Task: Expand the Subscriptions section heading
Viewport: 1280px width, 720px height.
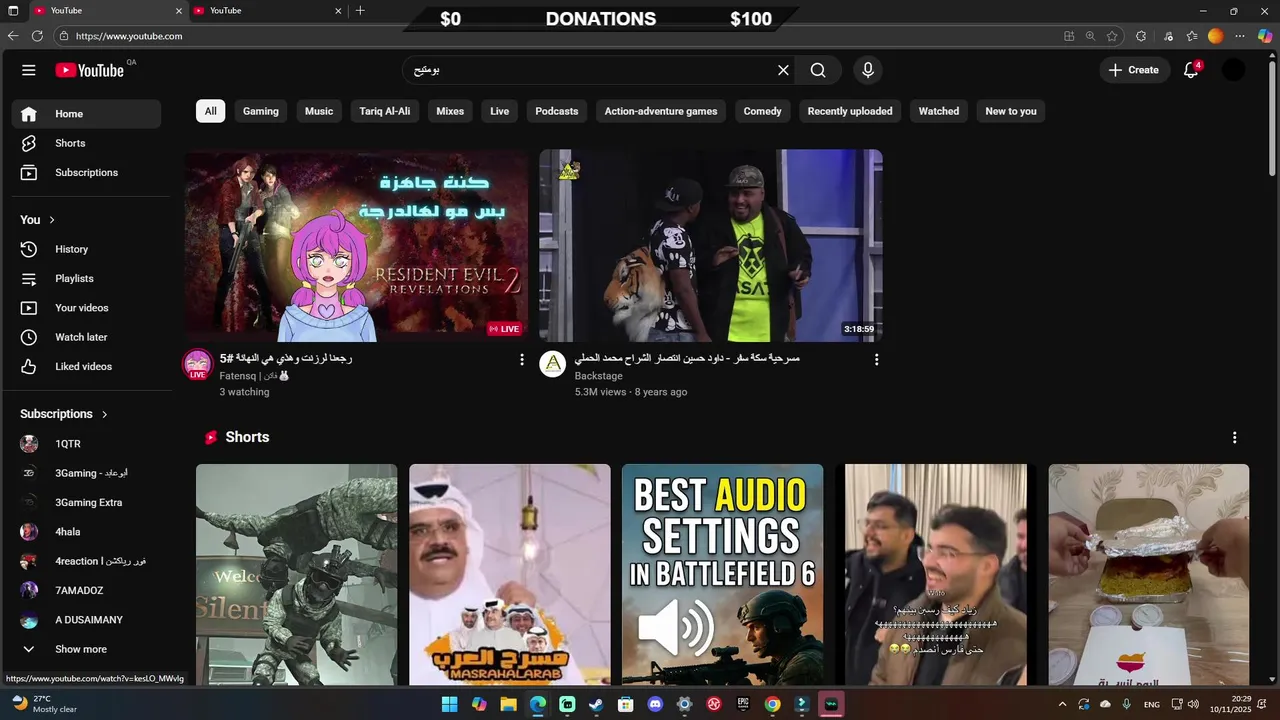Action: (64, 414)
